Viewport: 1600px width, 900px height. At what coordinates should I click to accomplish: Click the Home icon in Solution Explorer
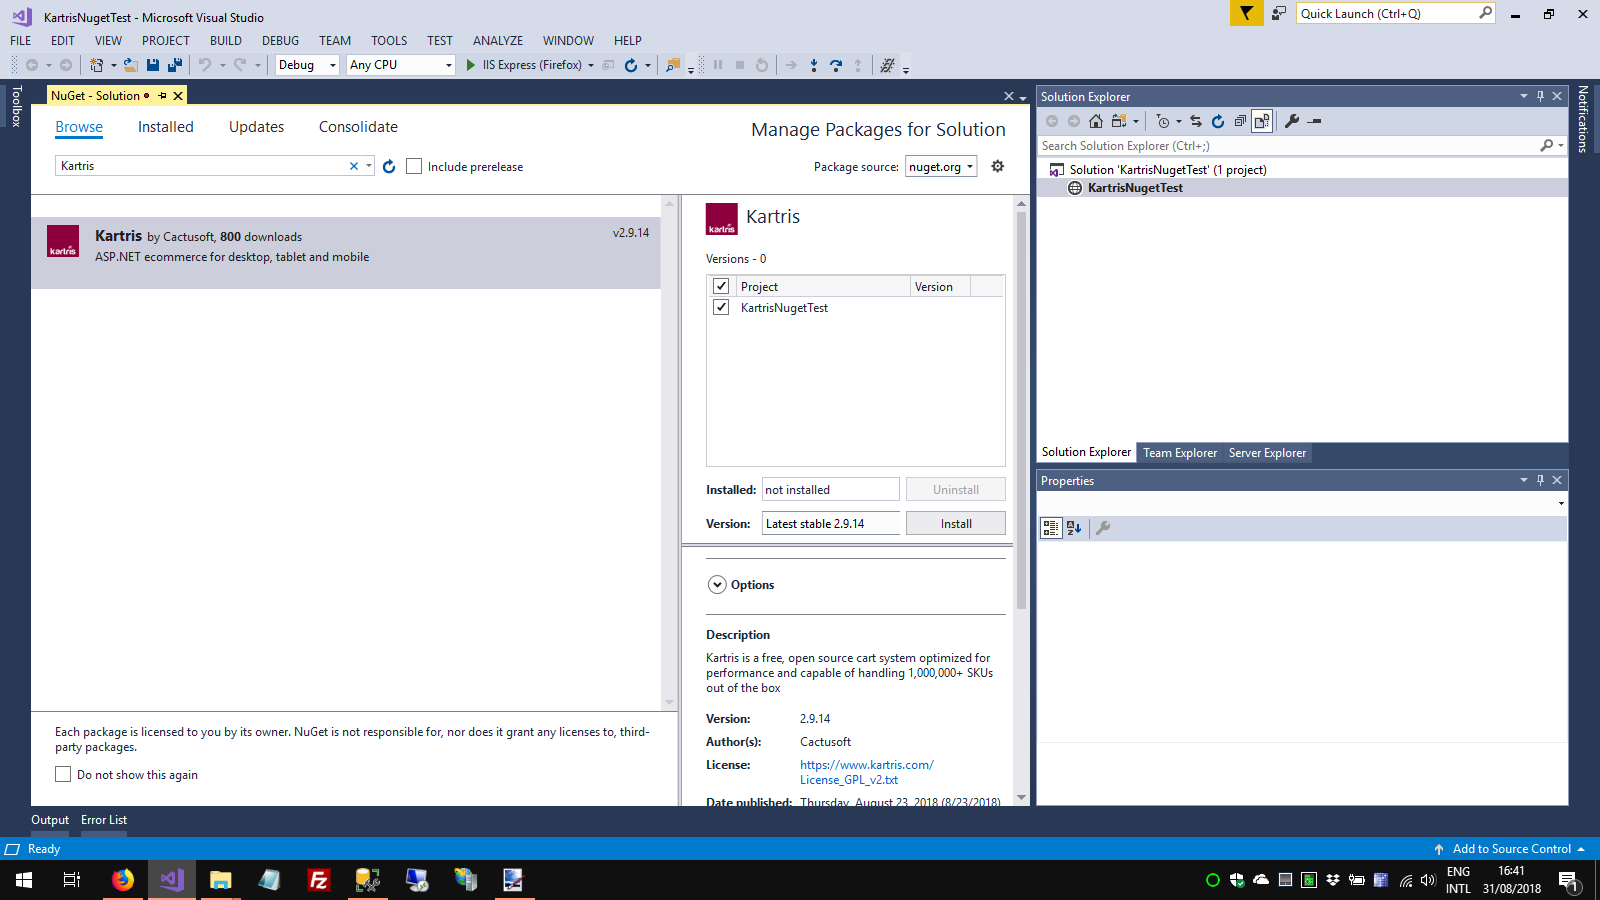[x=1096, y=121]
